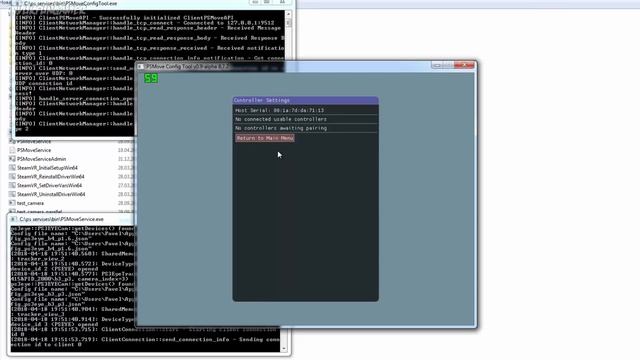Click the PSMoveService.exe console window icon
Screen dimensions: 640x360
click(13, 219)
